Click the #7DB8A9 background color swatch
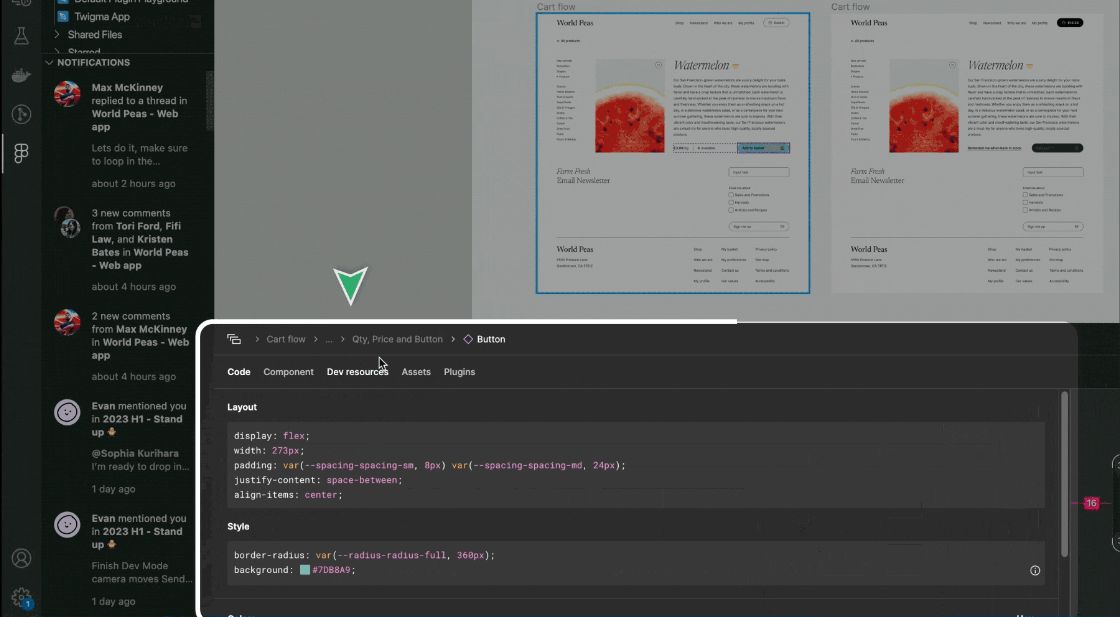 [x=305, y=570]
